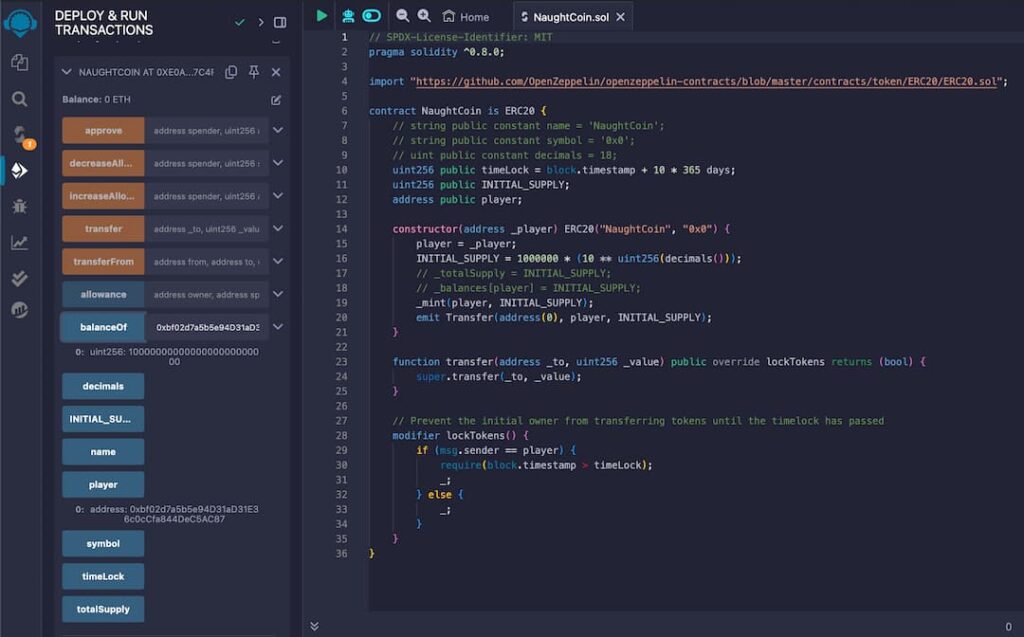
Task: Open the Solidity static analysis chart icon
Action: coord(20,242)
